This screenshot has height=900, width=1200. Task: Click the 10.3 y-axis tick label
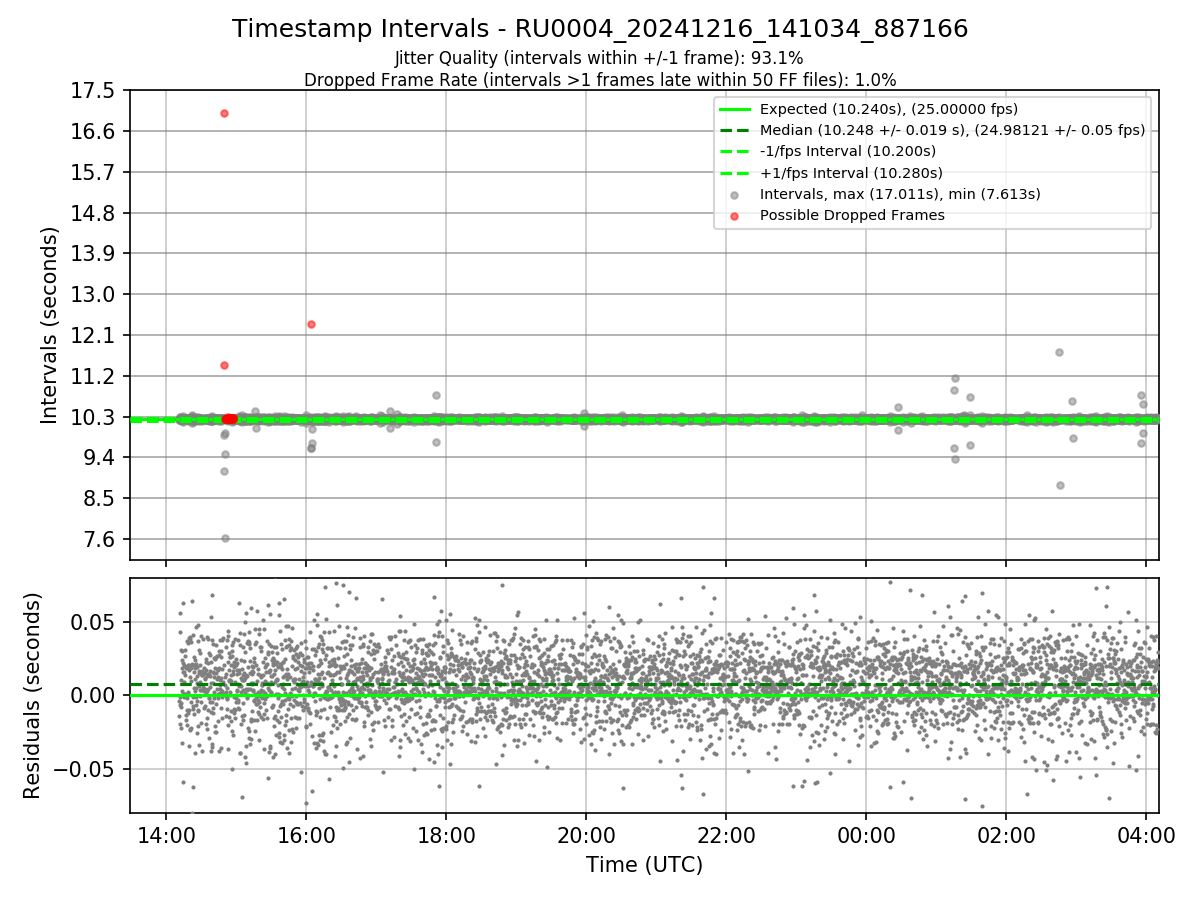(94, 417)
